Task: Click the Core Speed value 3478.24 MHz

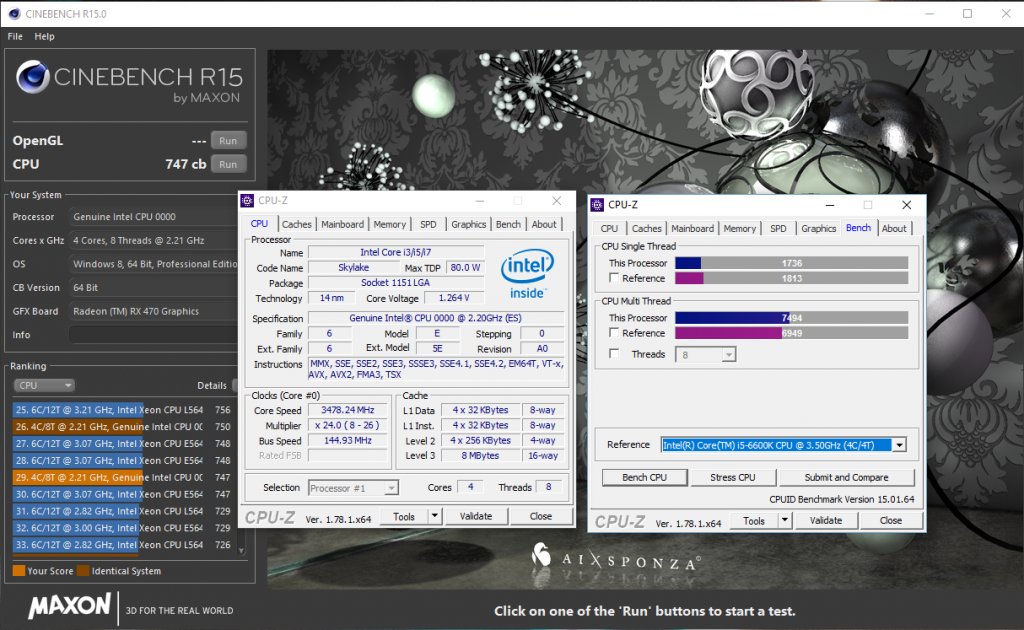Action: point(347,410)
